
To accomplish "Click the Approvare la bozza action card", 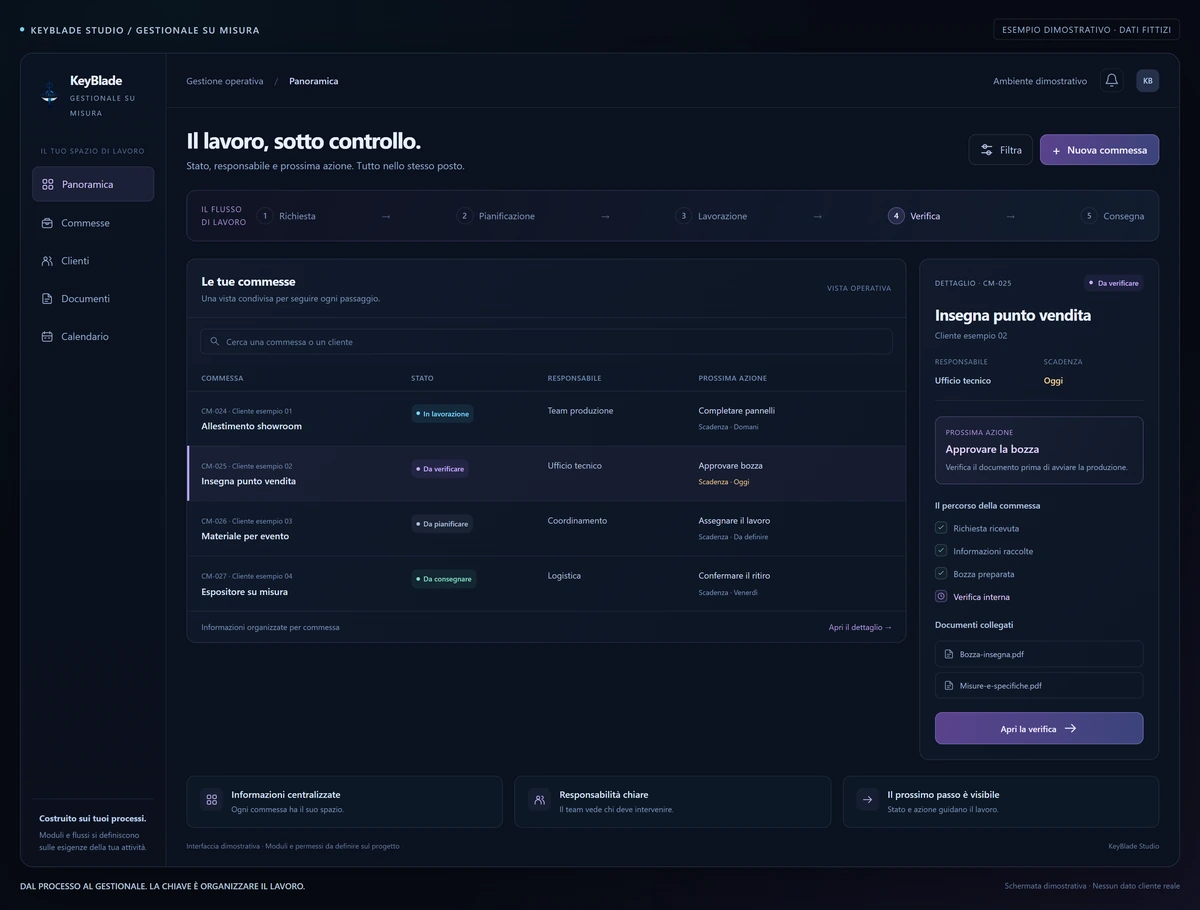I will click(1039, 450).
